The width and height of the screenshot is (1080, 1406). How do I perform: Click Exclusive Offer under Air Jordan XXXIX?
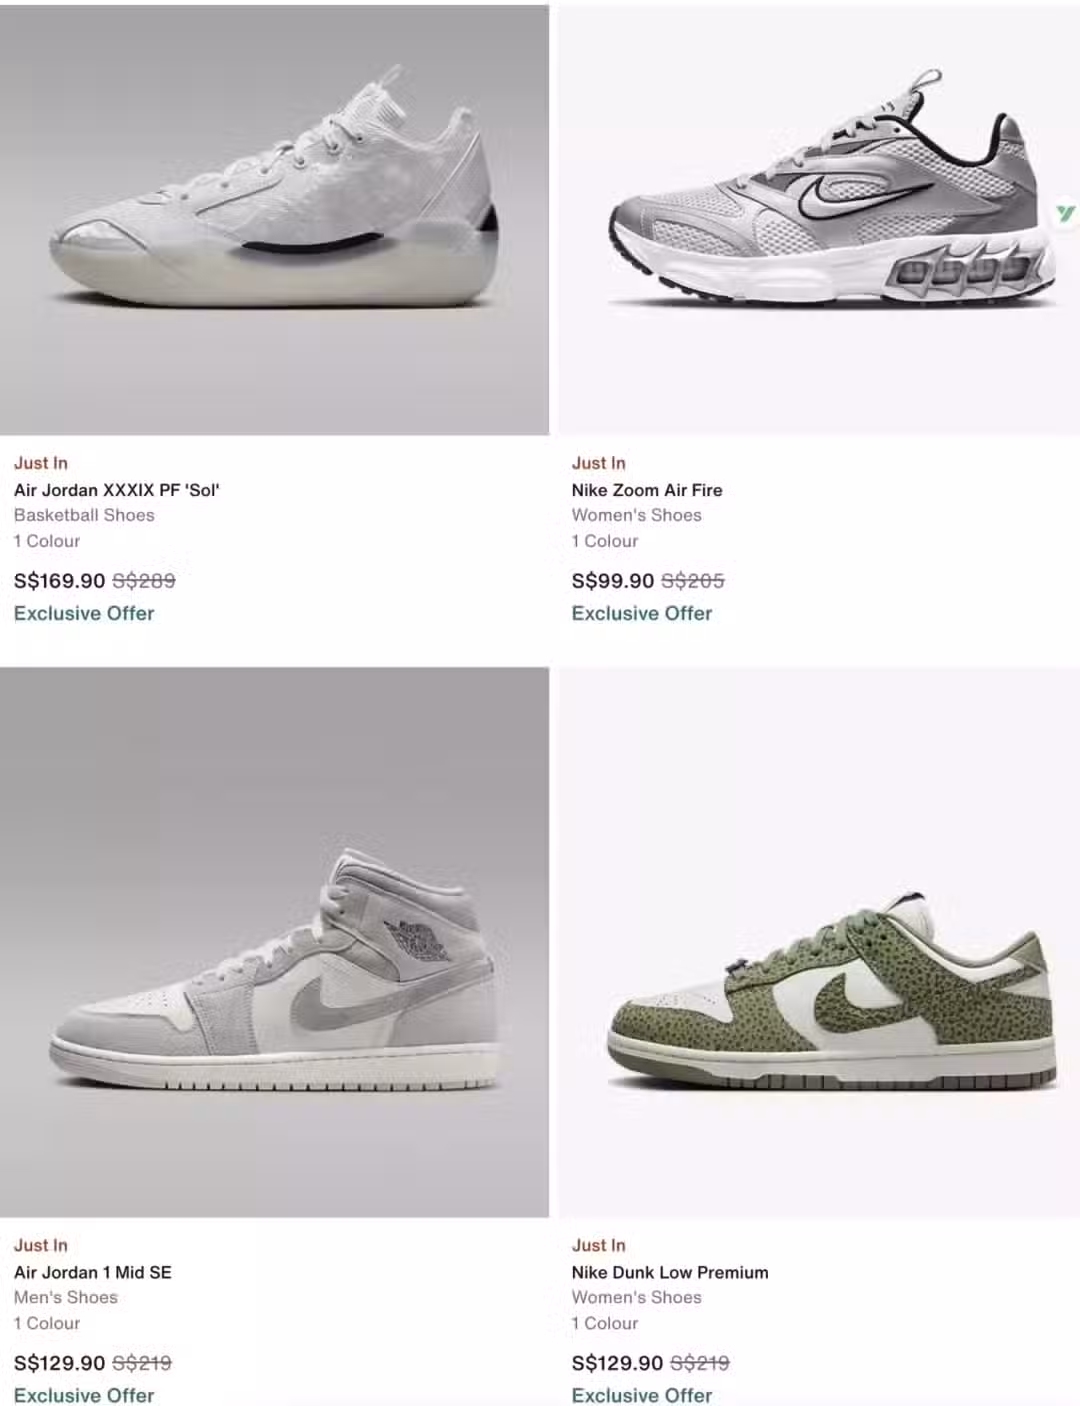[x=84, y=613]
